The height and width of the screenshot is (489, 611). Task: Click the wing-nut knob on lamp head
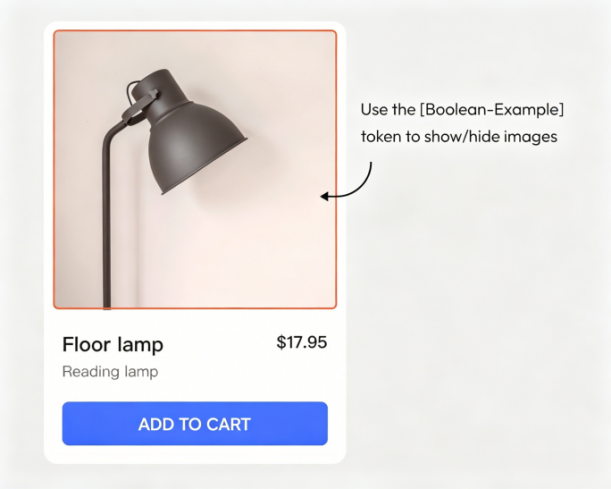[x=151, y=95]
